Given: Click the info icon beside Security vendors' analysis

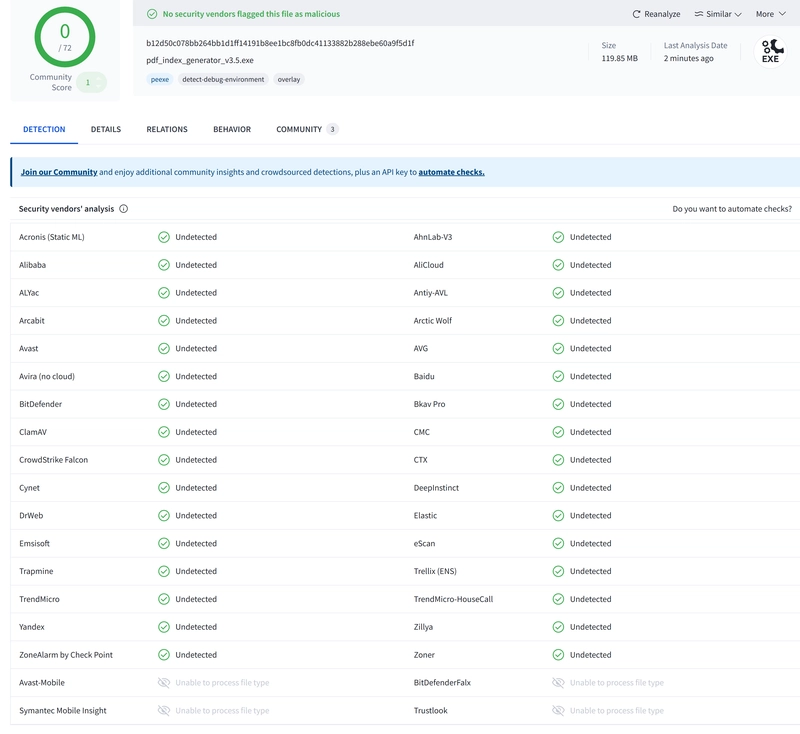Looking at the screenshot, I should click(123, 209).
